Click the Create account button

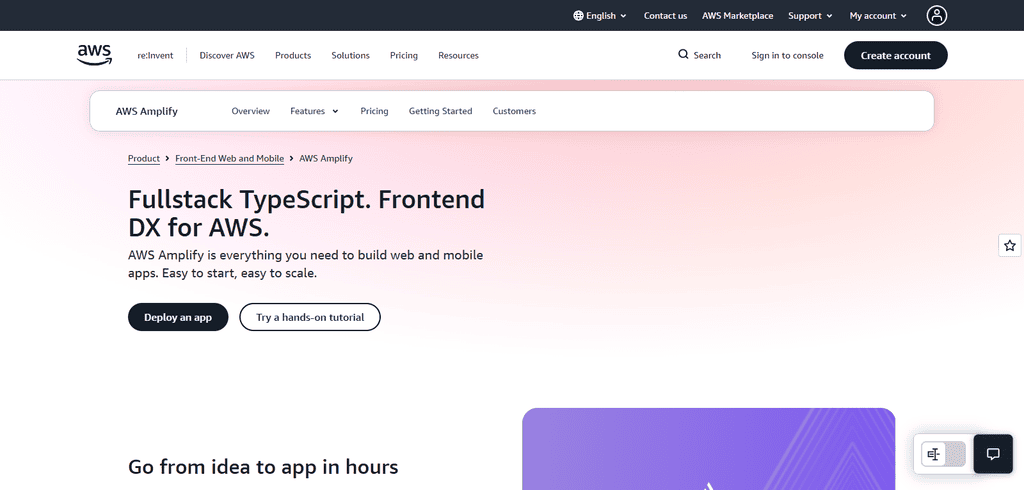(895, 56)
